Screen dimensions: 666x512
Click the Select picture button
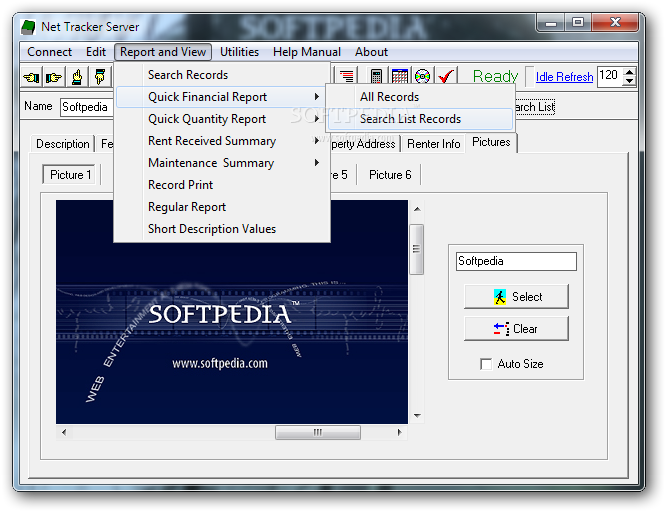(x=516, y=297)
